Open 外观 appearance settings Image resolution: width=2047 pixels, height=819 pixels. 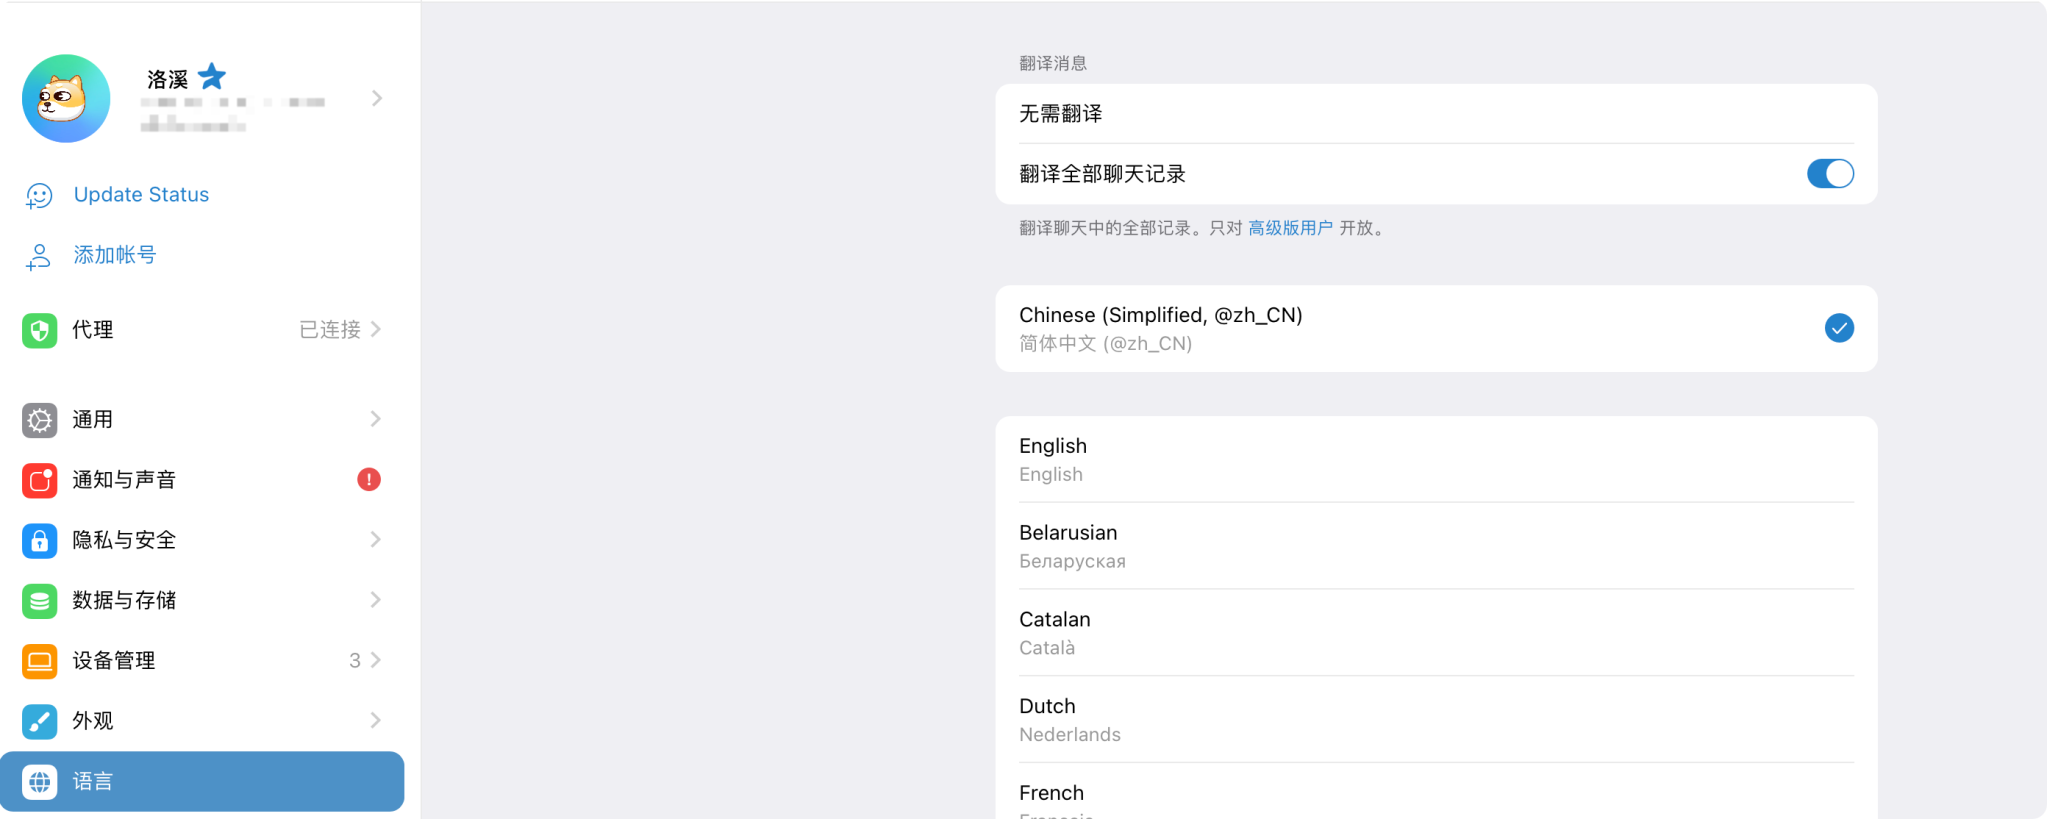pyautogui.click(x=202, y=721)
